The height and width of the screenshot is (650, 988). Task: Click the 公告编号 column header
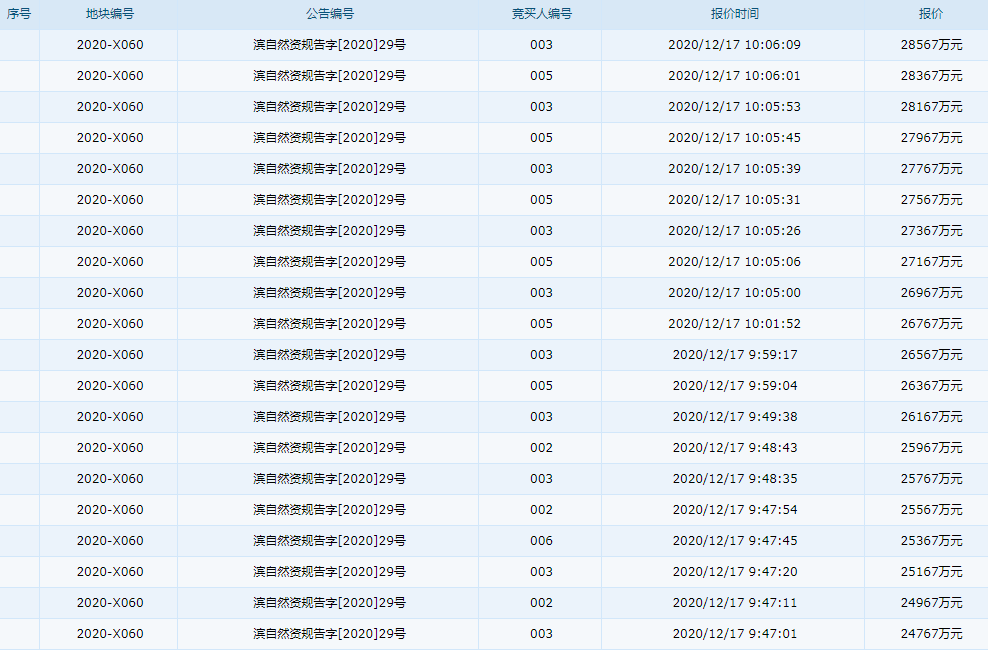pyautogui.click(x=328, y=14)
